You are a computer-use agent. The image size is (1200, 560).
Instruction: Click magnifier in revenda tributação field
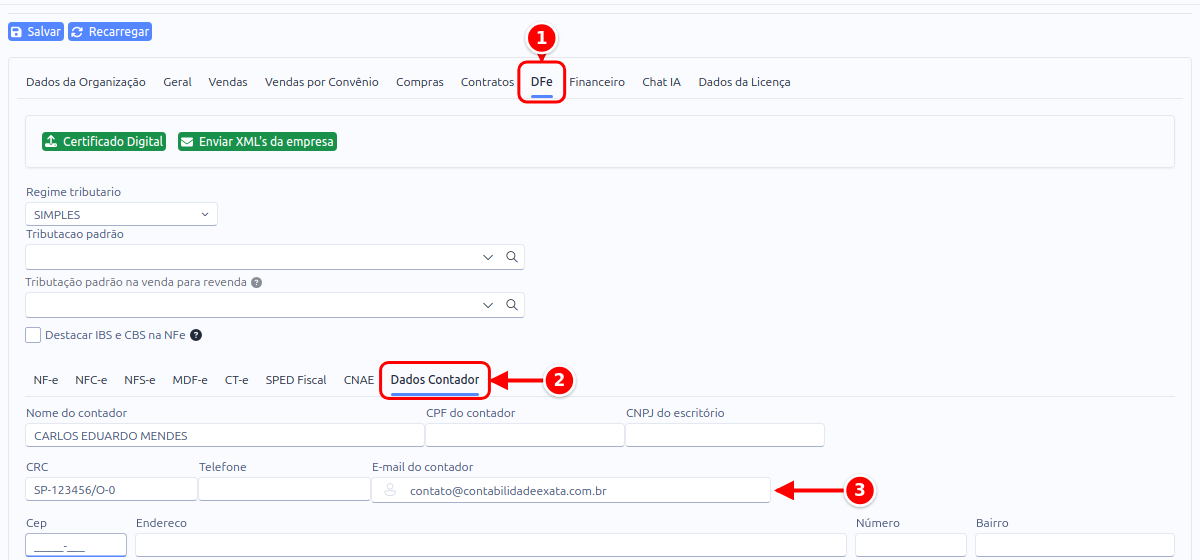pyautogui.click(x=511, y=305)
